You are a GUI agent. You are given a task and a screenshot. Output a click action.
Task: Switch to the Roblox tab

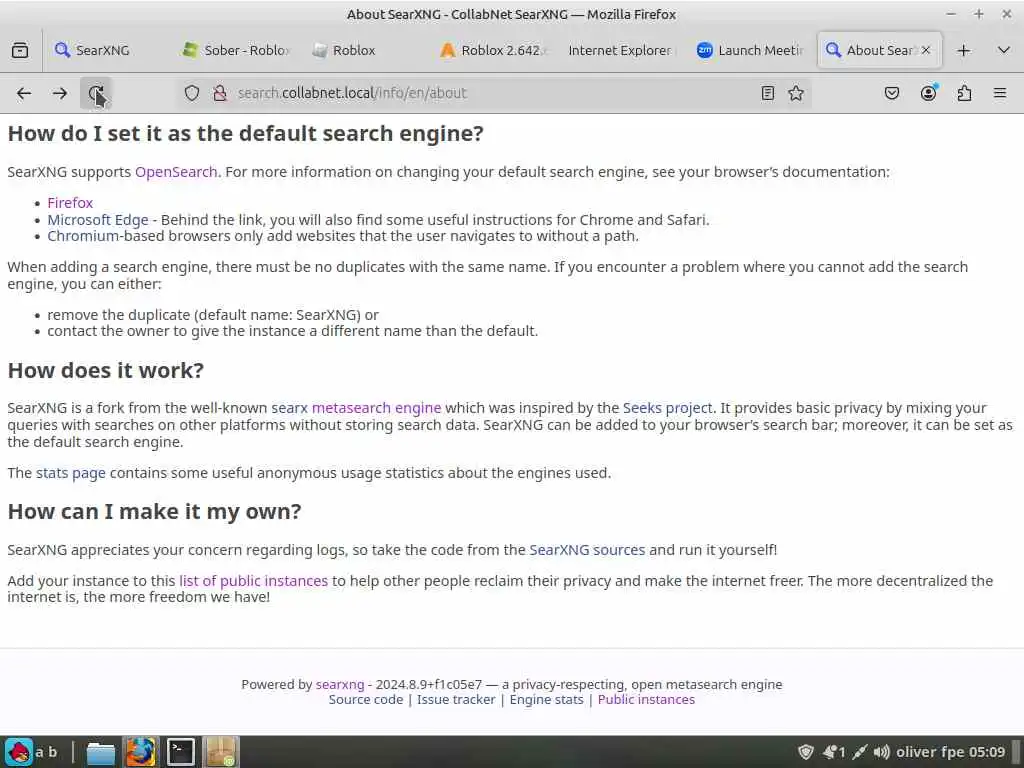pyautogui.click(x=366, y=50)
